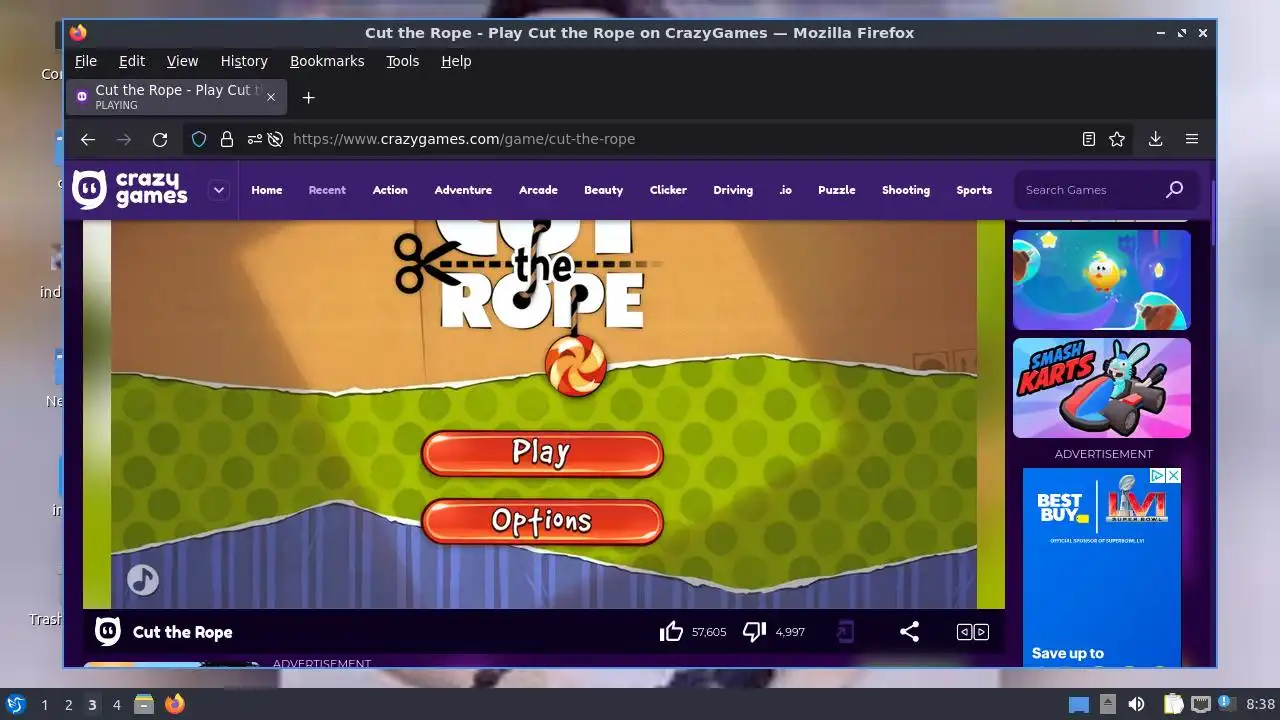Browse the .io games category
This screenshot has height=720, width=1280.
pos(785,190)
